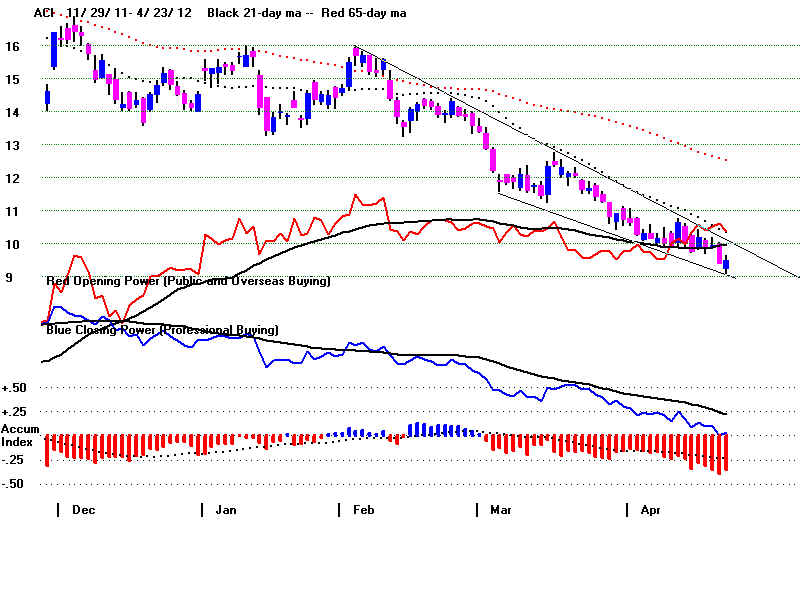
Task: Click the 16 price level on y-axis
Action: coord(13,46)
